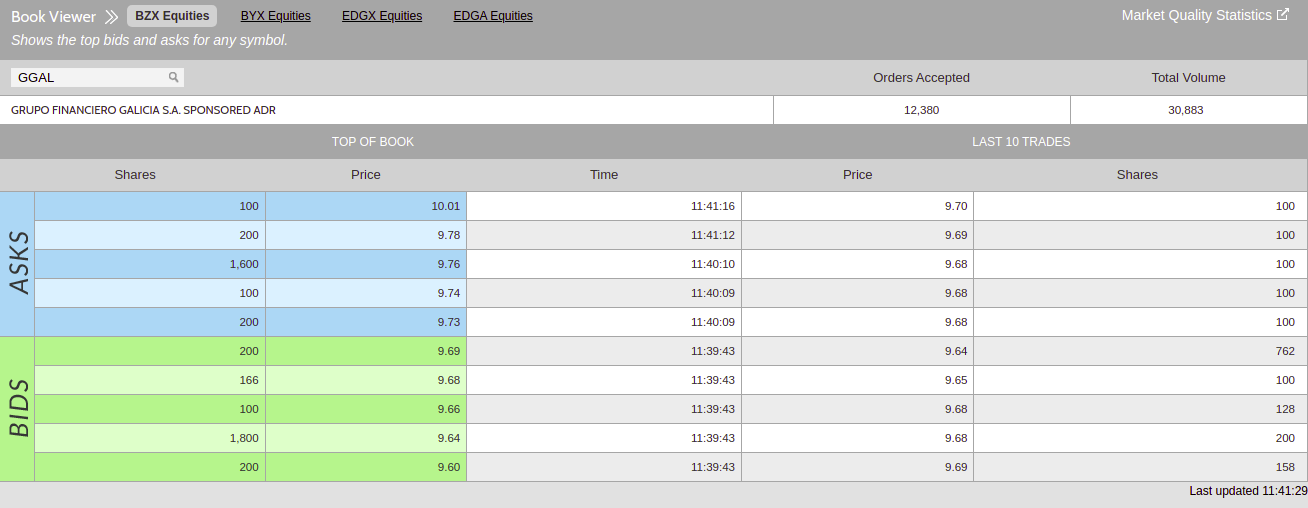Click the double chevron after Book Viewer
The height and width of the screenshot is (508, 1308).
coord(112,17)
